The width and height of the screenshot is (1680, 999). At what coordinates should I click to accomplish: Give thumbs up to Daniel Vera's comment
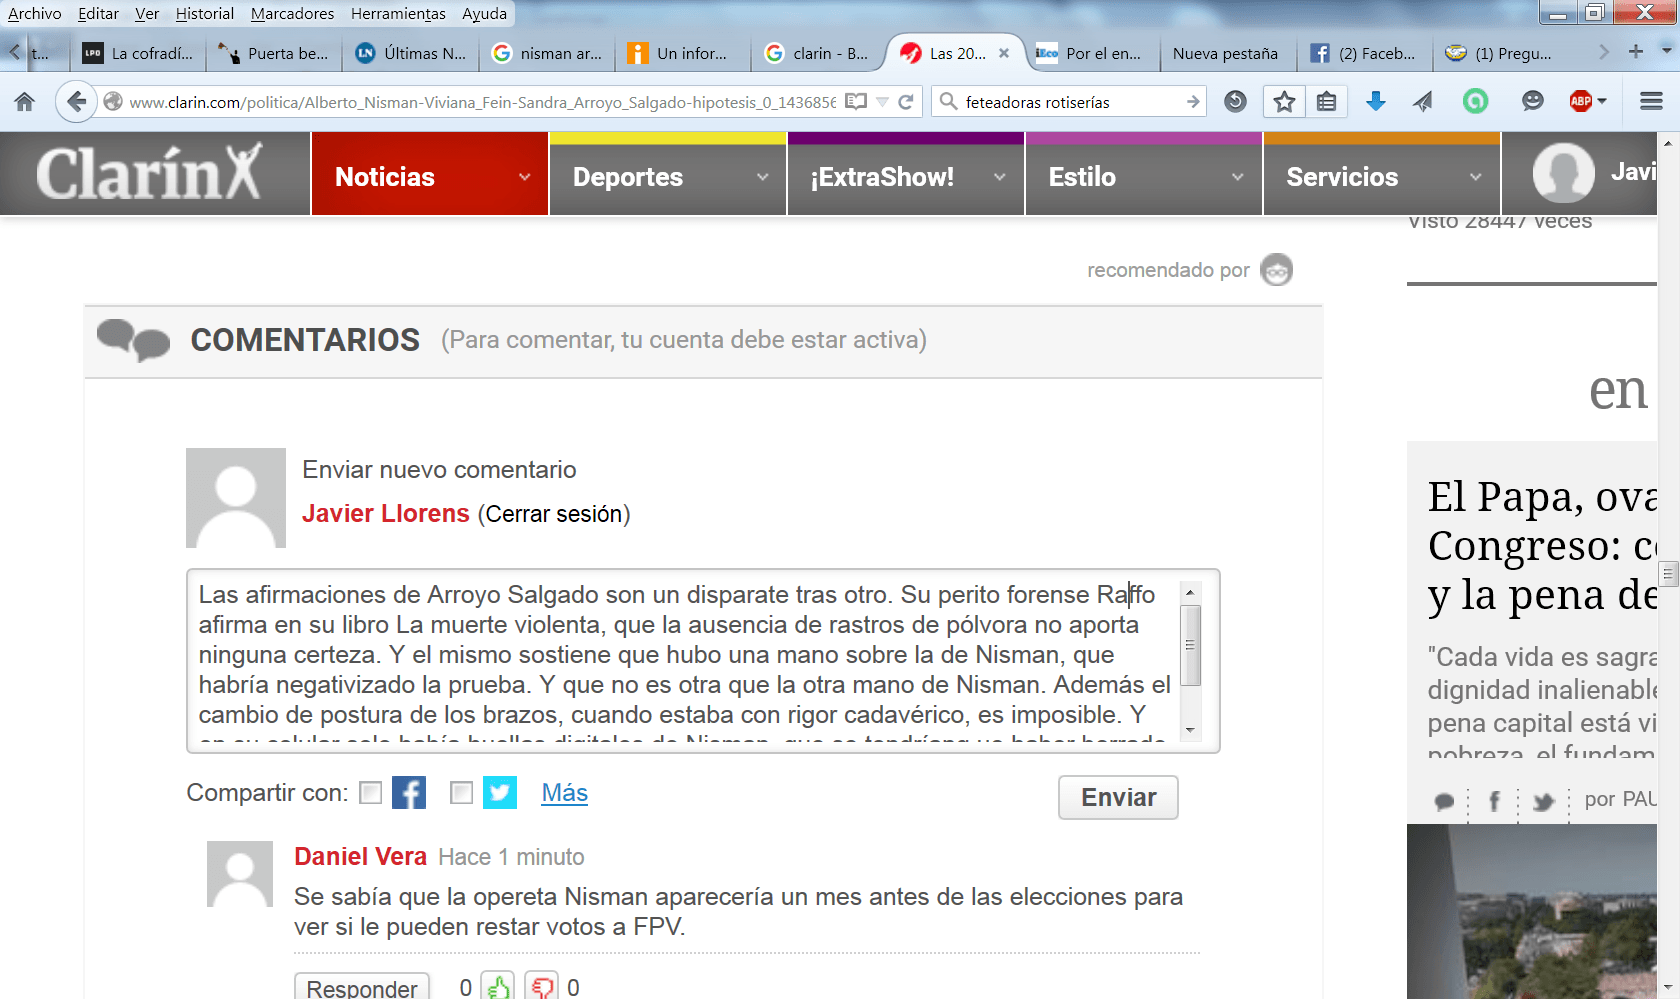point(498,987)
